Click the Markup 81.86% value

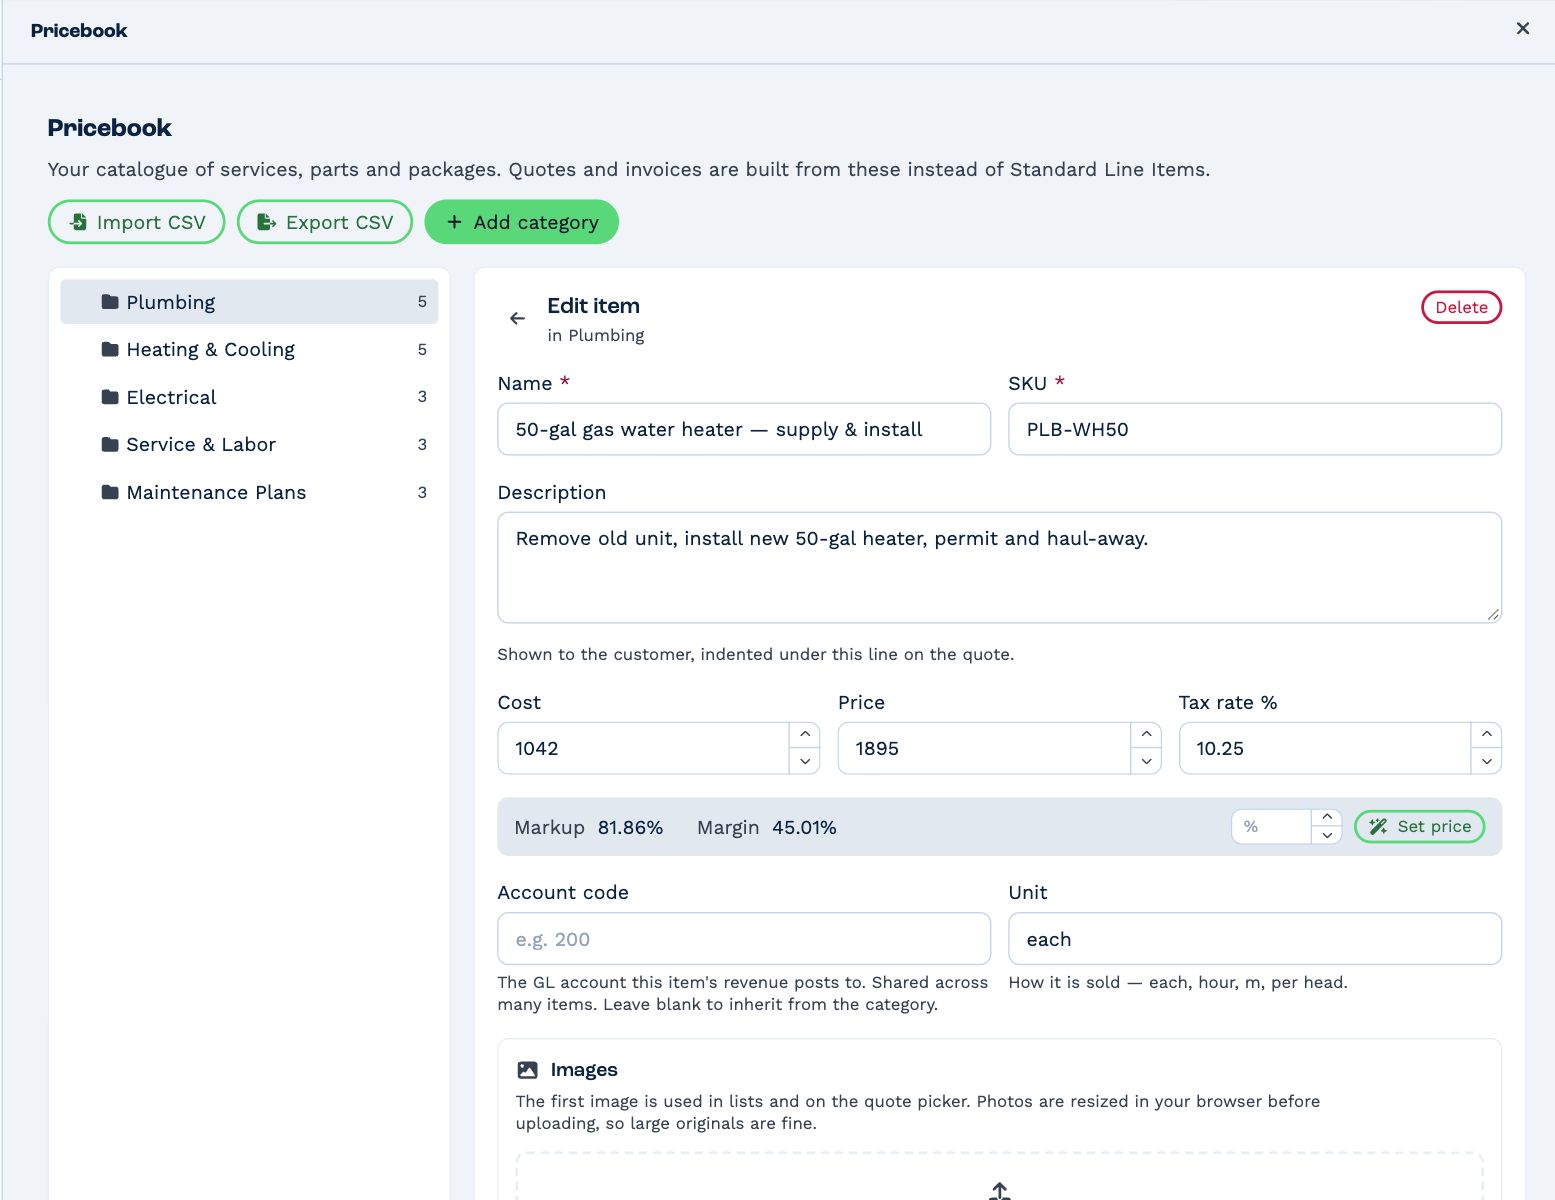point(630,827)
